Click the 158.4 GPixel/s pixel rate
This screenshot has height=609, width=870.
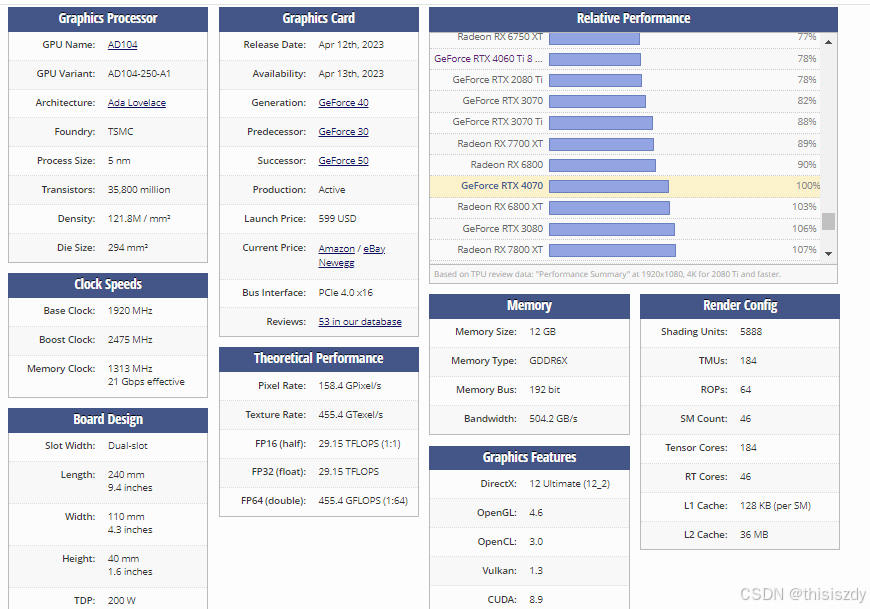350,386
